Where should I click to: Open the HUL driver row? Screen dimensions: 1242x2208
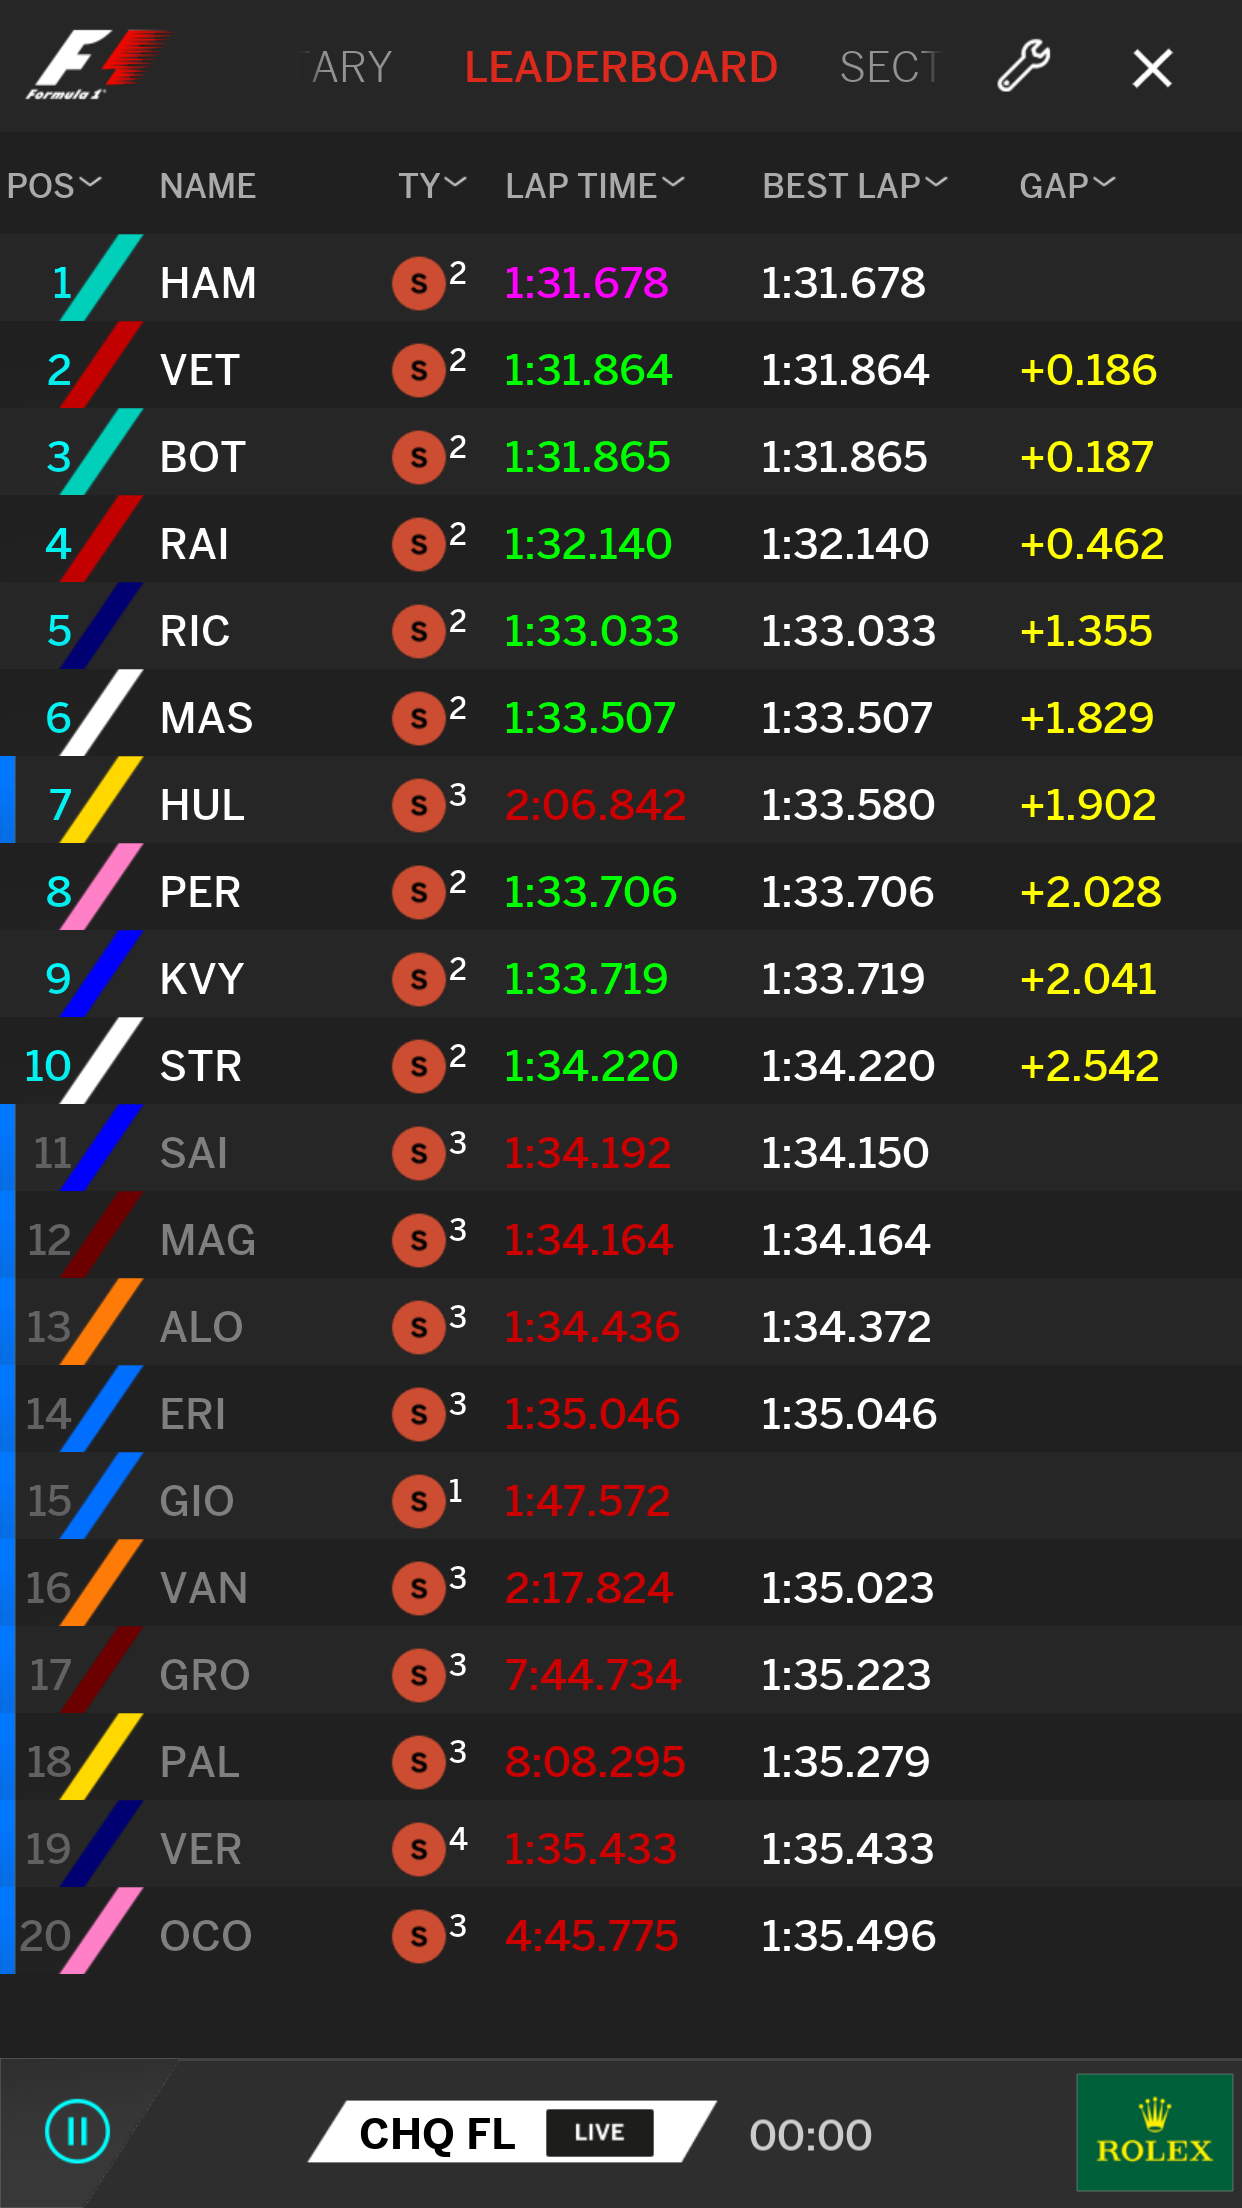pos(202,806)
